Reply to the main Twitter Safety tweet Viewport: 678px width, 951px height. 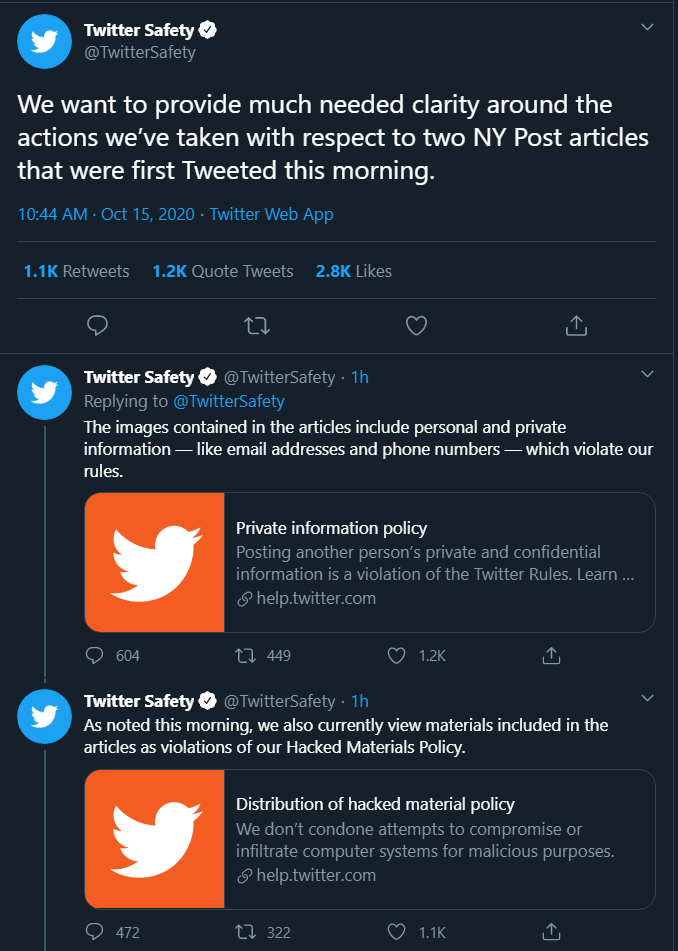(97, 326)
